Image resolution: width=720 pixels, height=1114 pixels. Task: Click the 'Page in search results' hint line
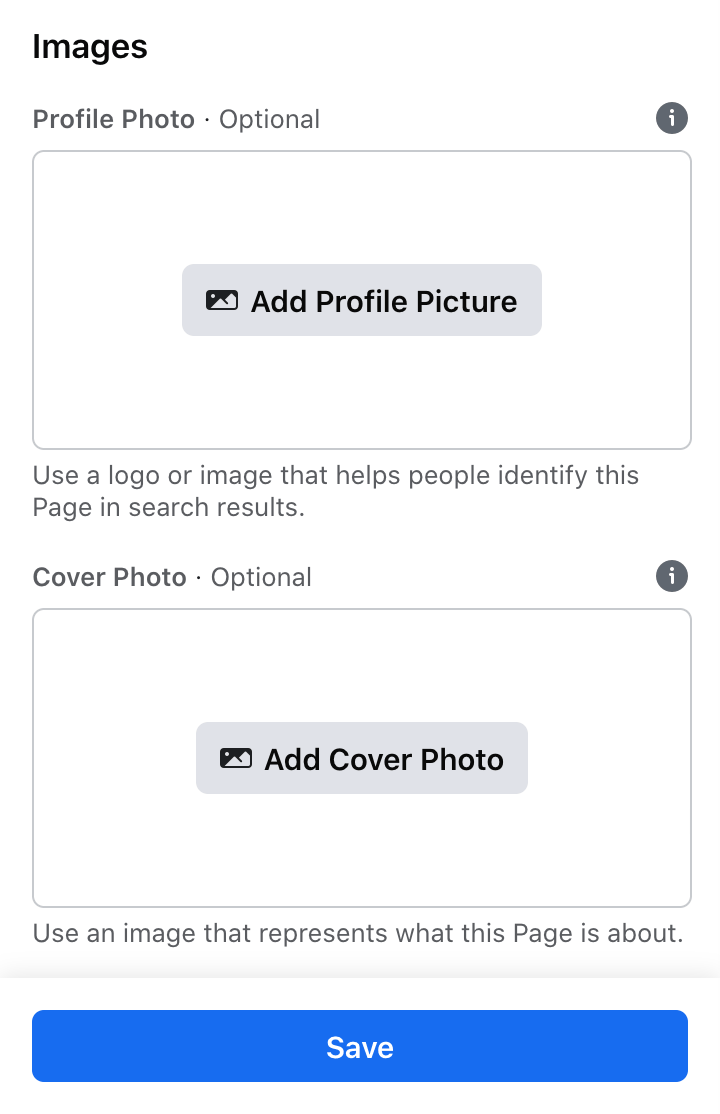168,507
